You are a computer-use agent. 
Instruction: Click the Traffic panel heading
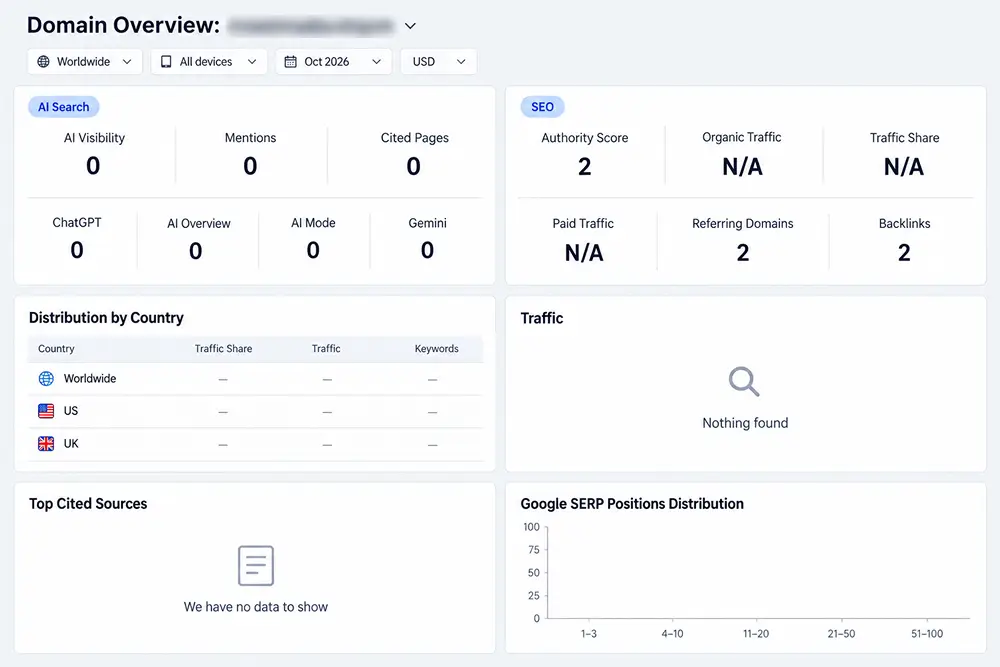point(542,318)
